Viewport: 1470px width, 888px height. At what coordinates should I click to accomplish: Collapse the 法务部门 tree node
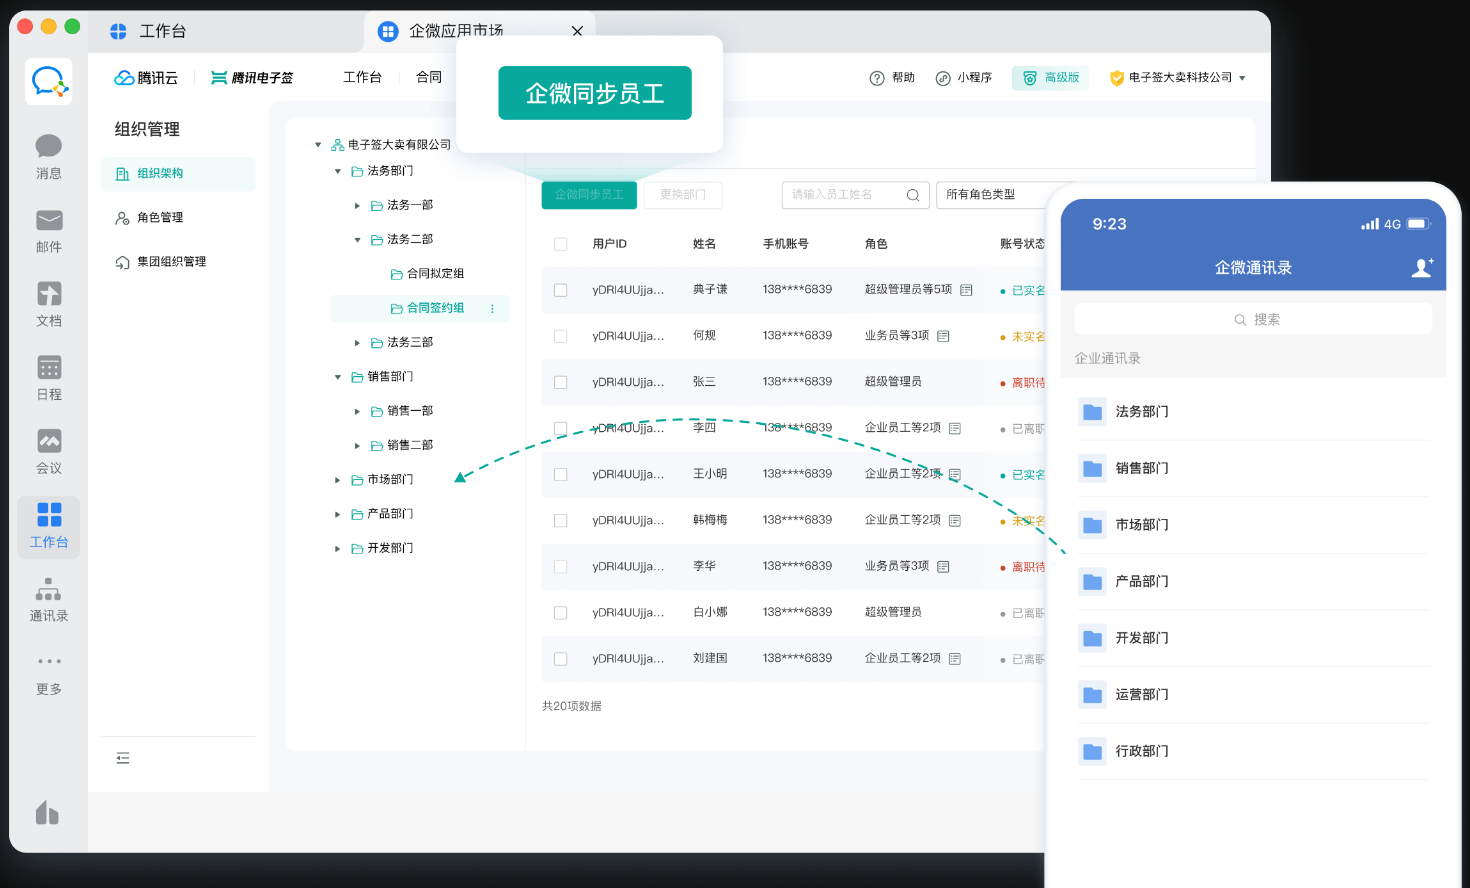click(x=338, y=171)
